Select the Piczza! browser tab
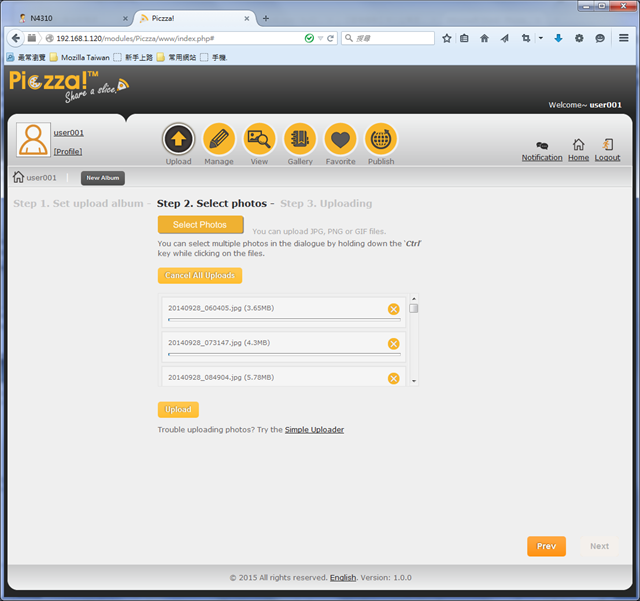 click(x=195, y=18)
